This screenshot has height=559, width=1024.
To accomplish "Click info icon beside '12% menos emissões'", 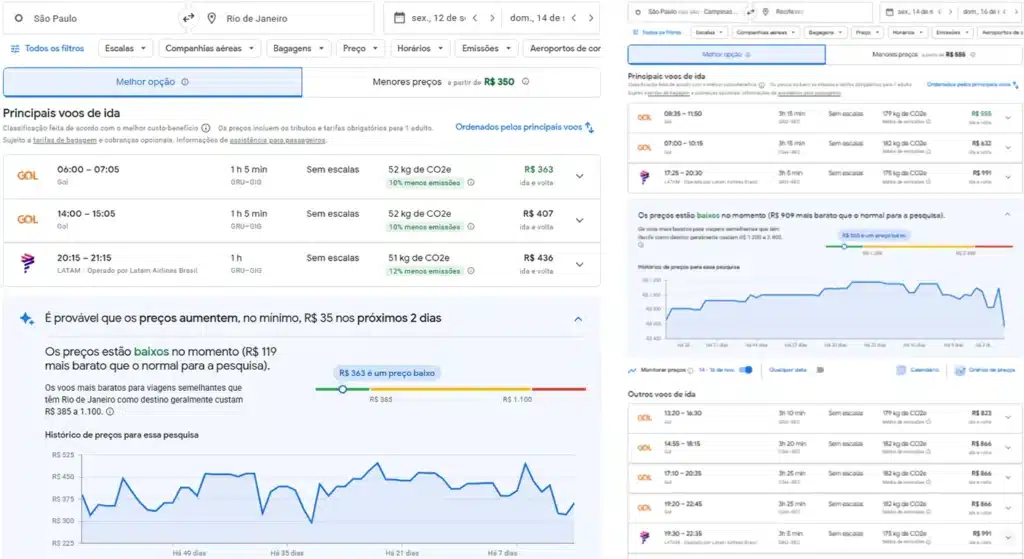I will point(471,270).
